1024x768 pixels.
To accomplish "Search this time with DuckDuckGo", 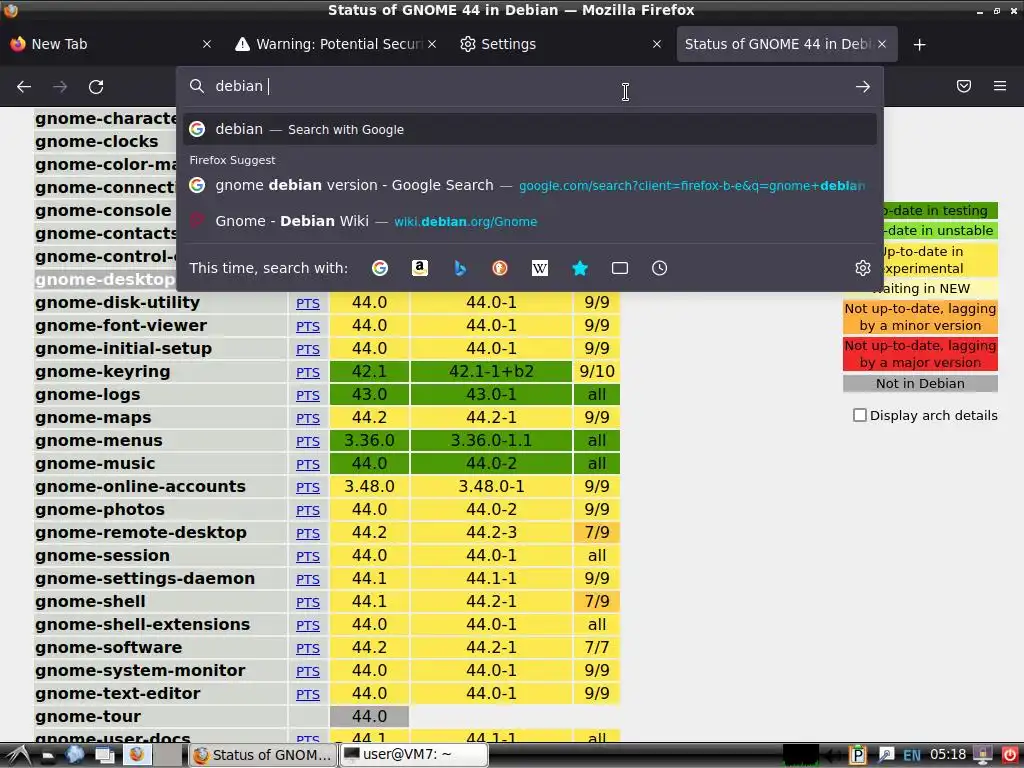I will (x=500, y=268).
